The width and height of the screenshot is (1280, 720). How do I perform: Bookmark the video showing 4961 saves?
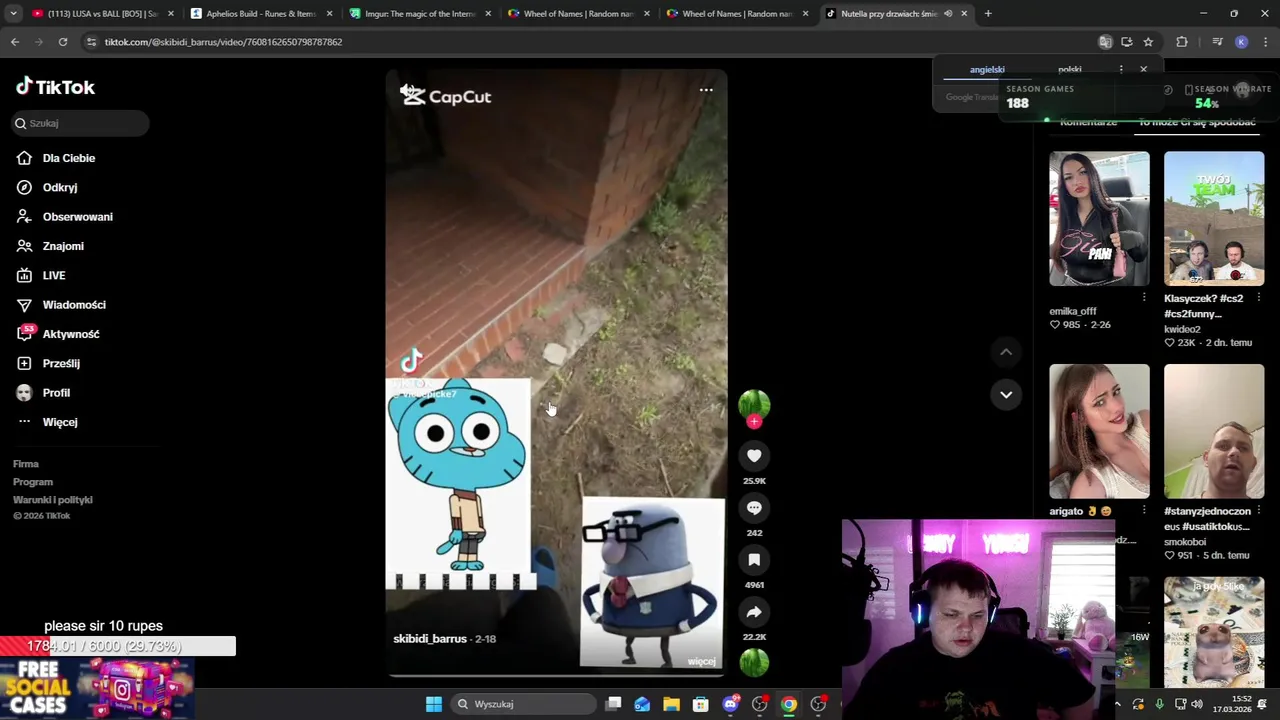754,560
